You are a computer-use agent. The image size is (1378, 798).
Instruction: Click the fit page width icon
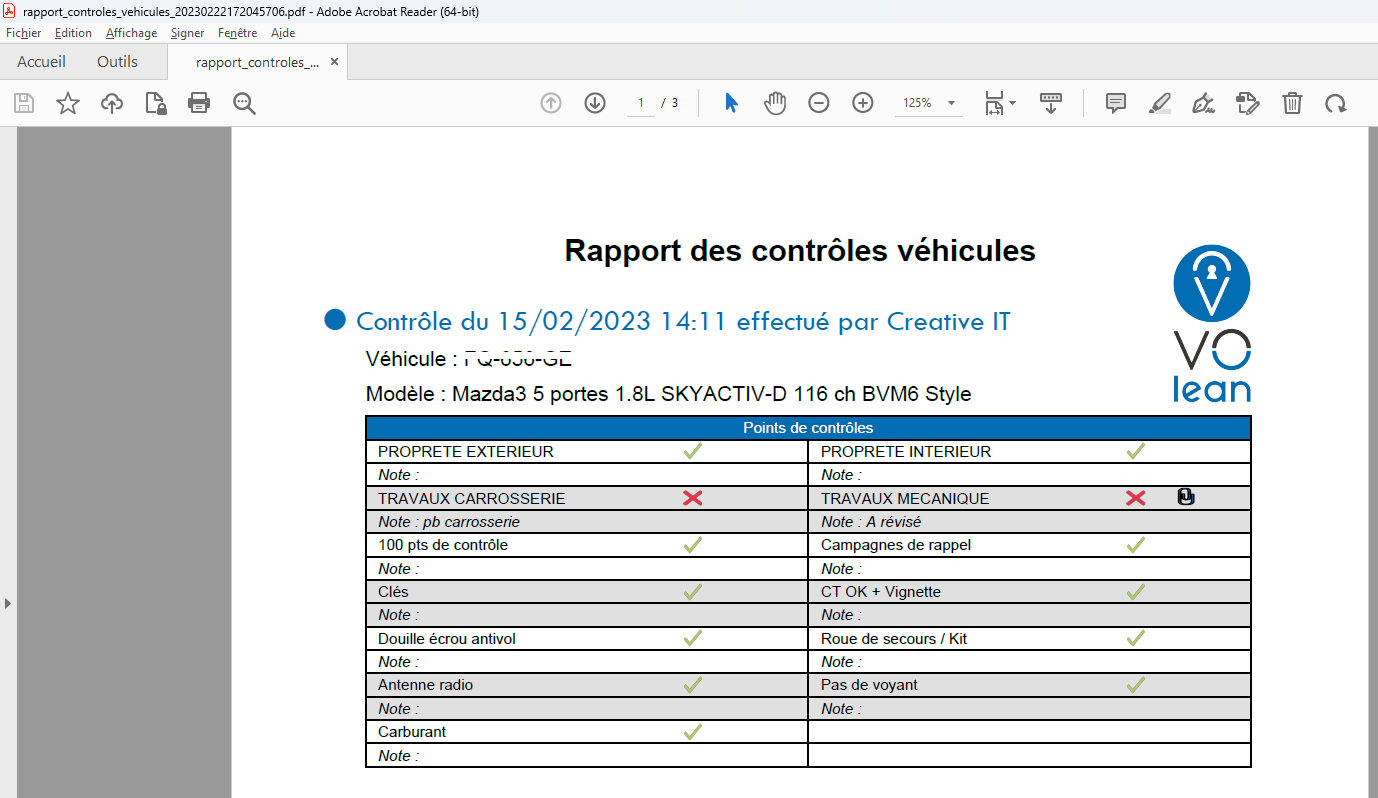coord(995,103)
